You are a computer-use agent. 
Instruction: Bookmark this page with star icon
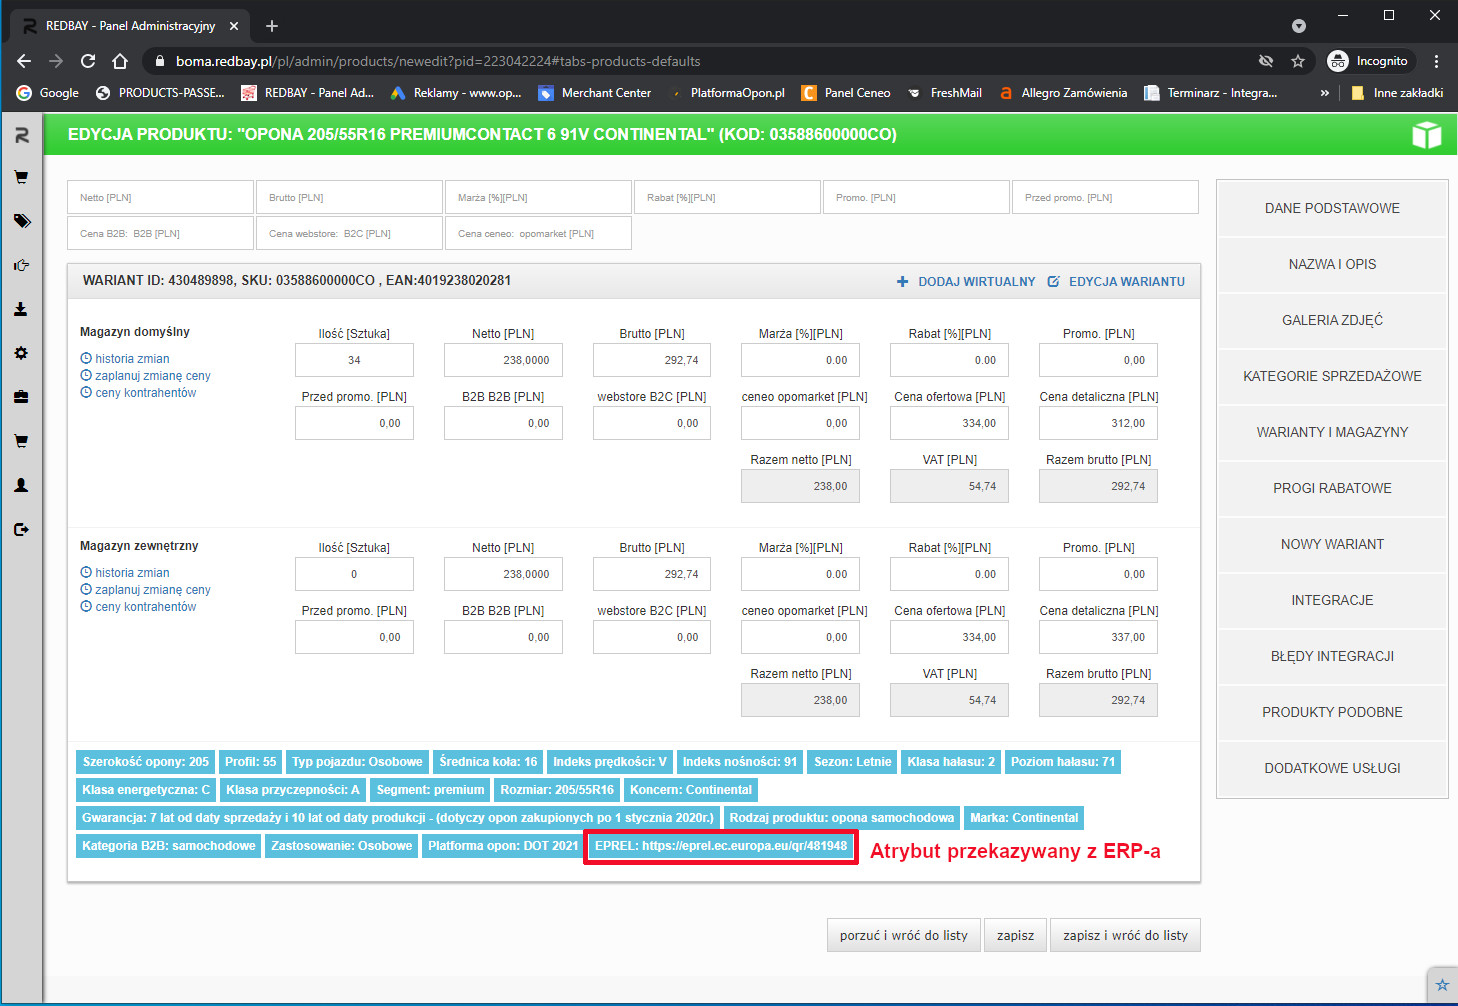point(1298,61)
